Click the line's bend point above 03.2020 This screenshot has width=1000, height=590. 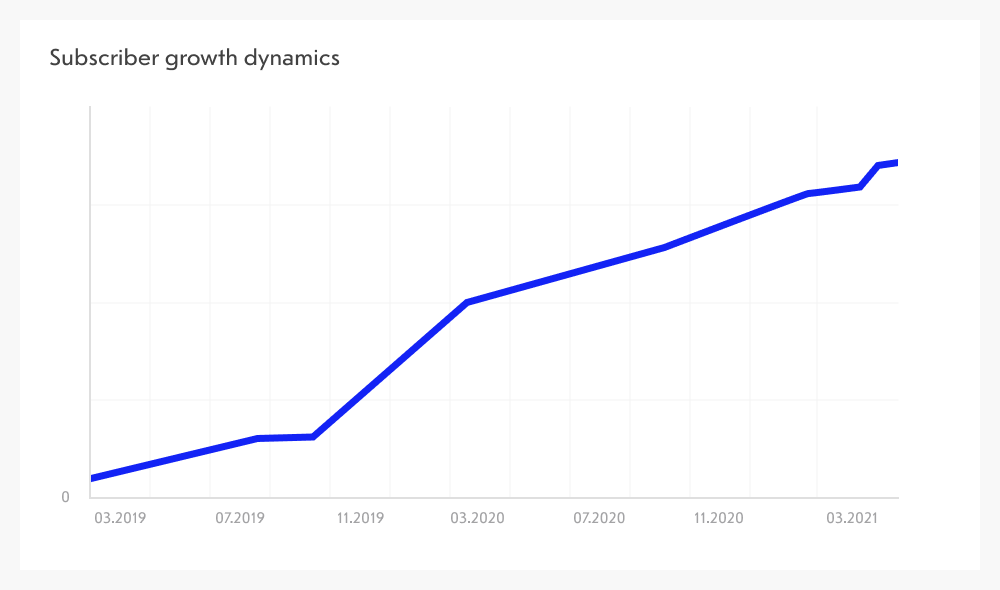(x=467, y=302)
